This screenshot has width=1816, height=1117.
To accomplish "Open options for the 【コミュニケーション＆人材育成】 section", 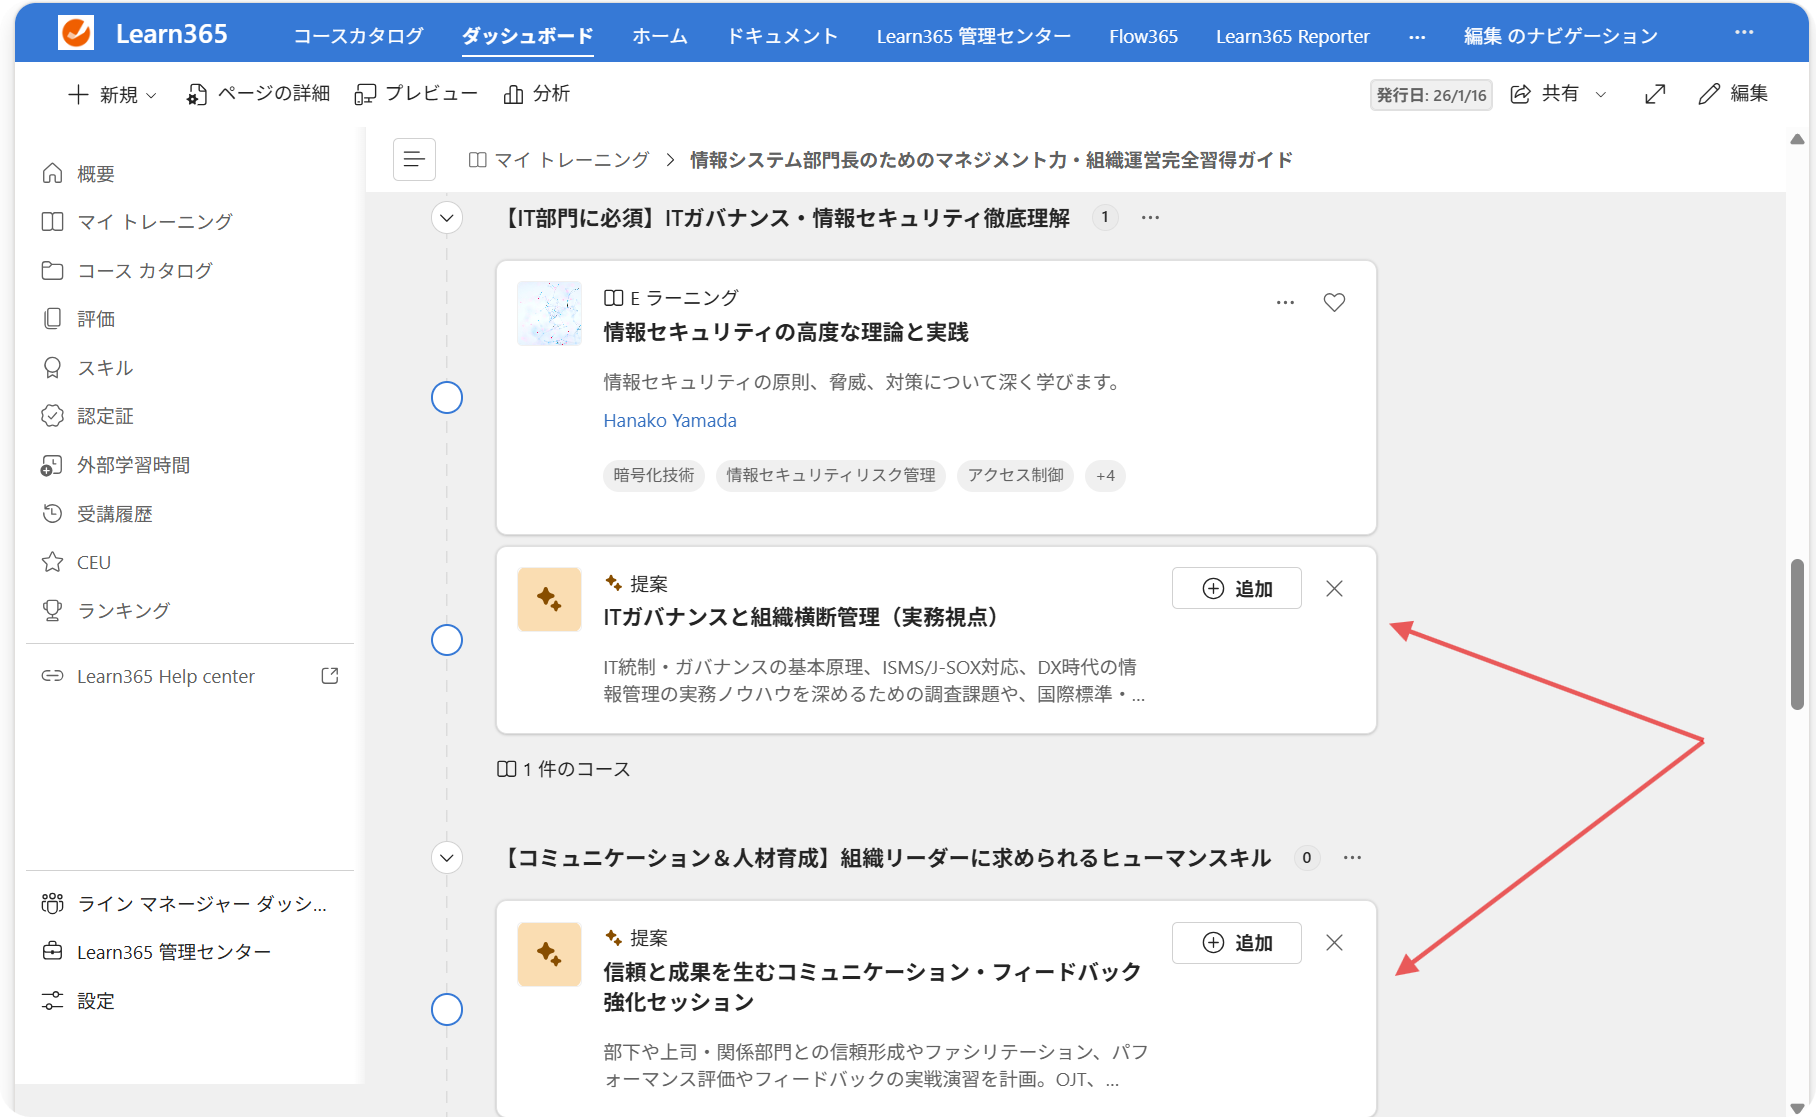I will [x=1353, y=858].
